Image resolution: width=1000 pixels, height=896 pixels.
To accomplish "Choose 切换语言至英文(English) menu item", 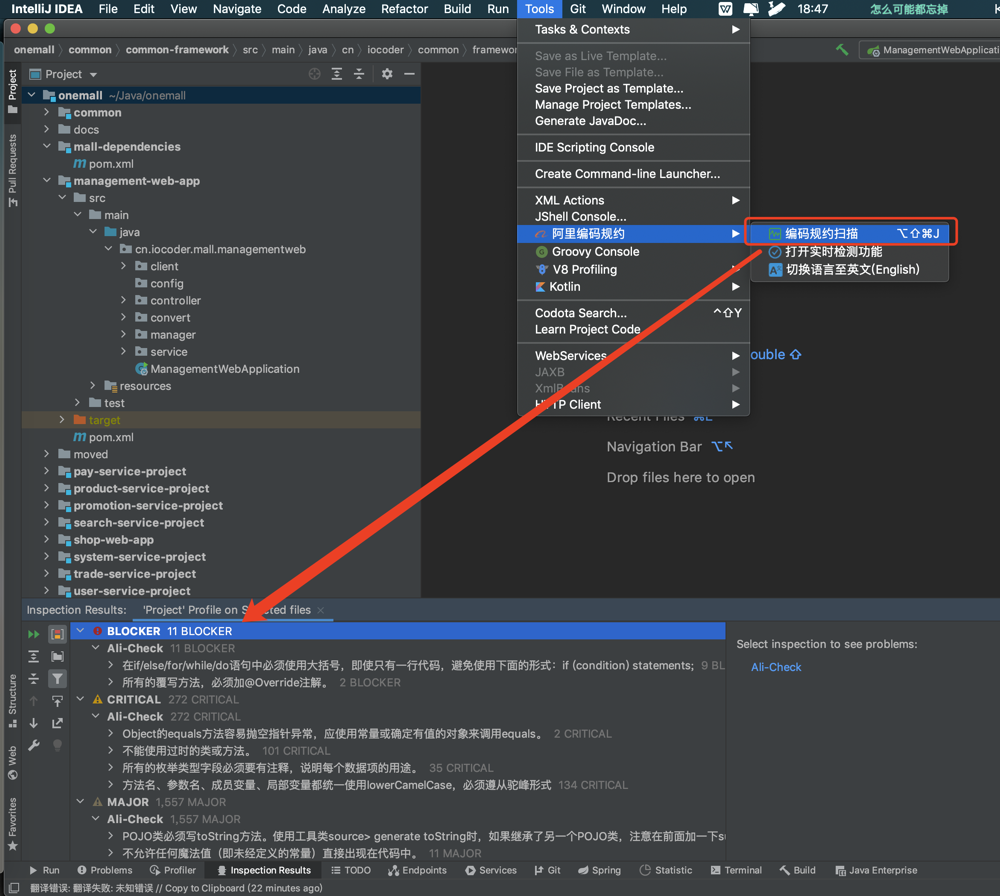I will [x=850, y=269].
